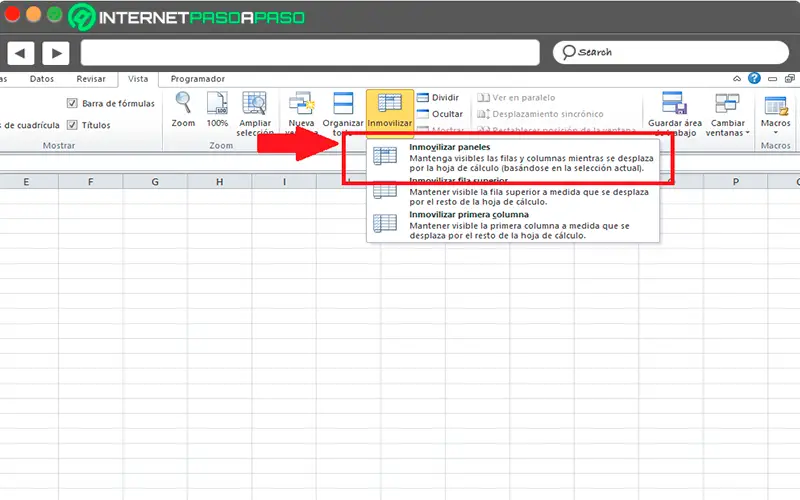Image resolution: width=800 pixels, height=500 pixels.
Task: Click Dividir window option
Action: click(x=438, y=97)
